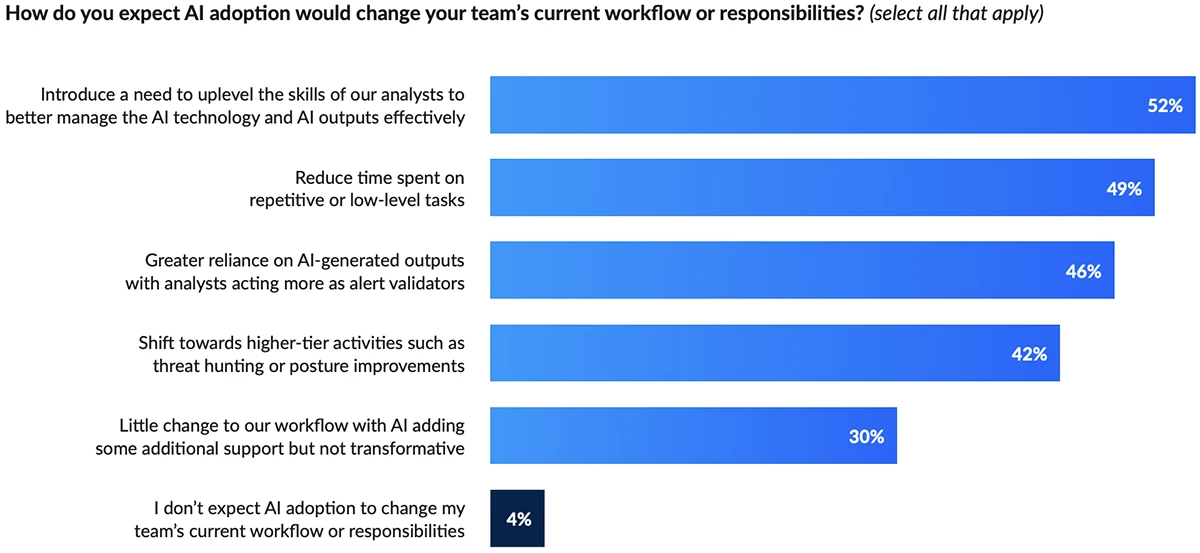Click the 42% bar for higher-tier activities
This screenshot has height=553, width=1200.
pos(740,353)
